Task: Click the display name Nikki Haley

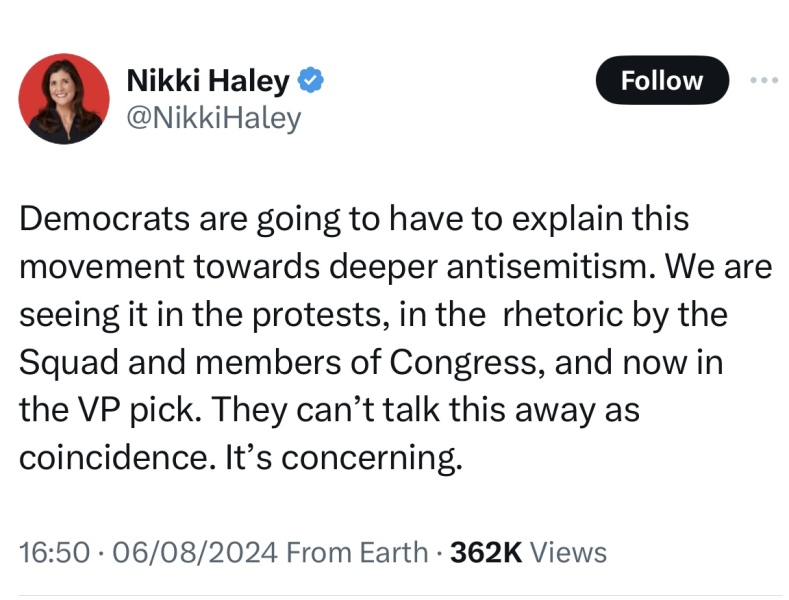Action: 207,81
